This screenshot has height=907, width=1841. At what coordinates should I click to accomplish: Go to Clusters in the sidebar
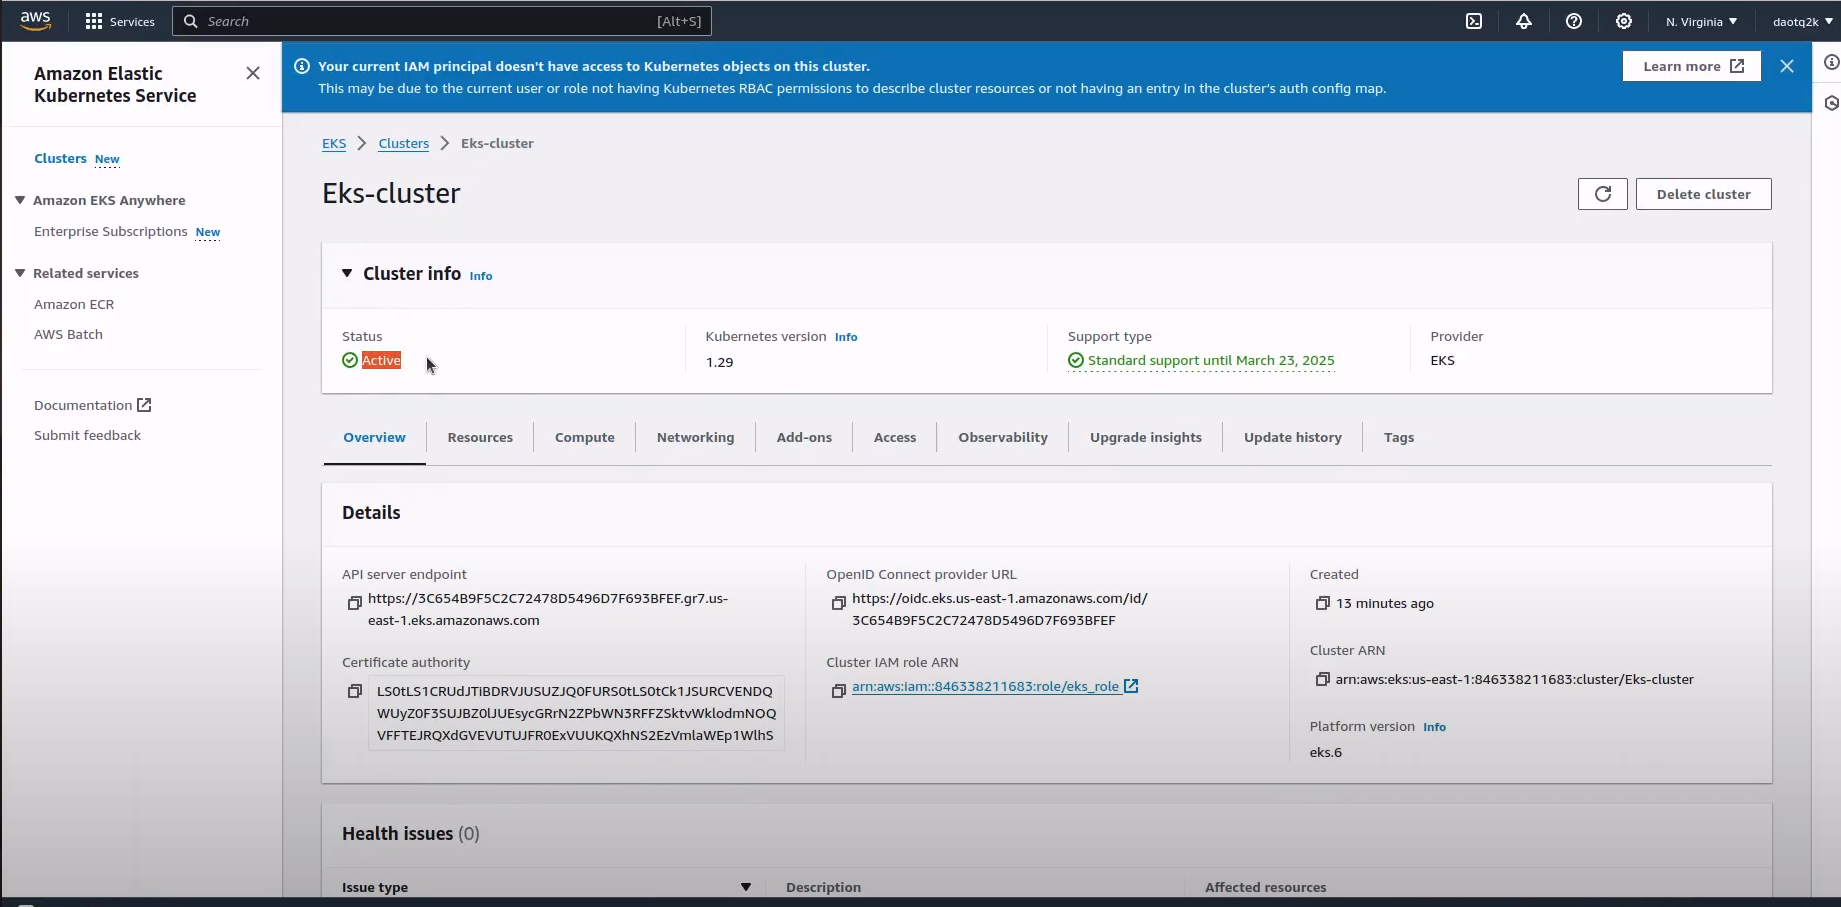click(60, 158)
